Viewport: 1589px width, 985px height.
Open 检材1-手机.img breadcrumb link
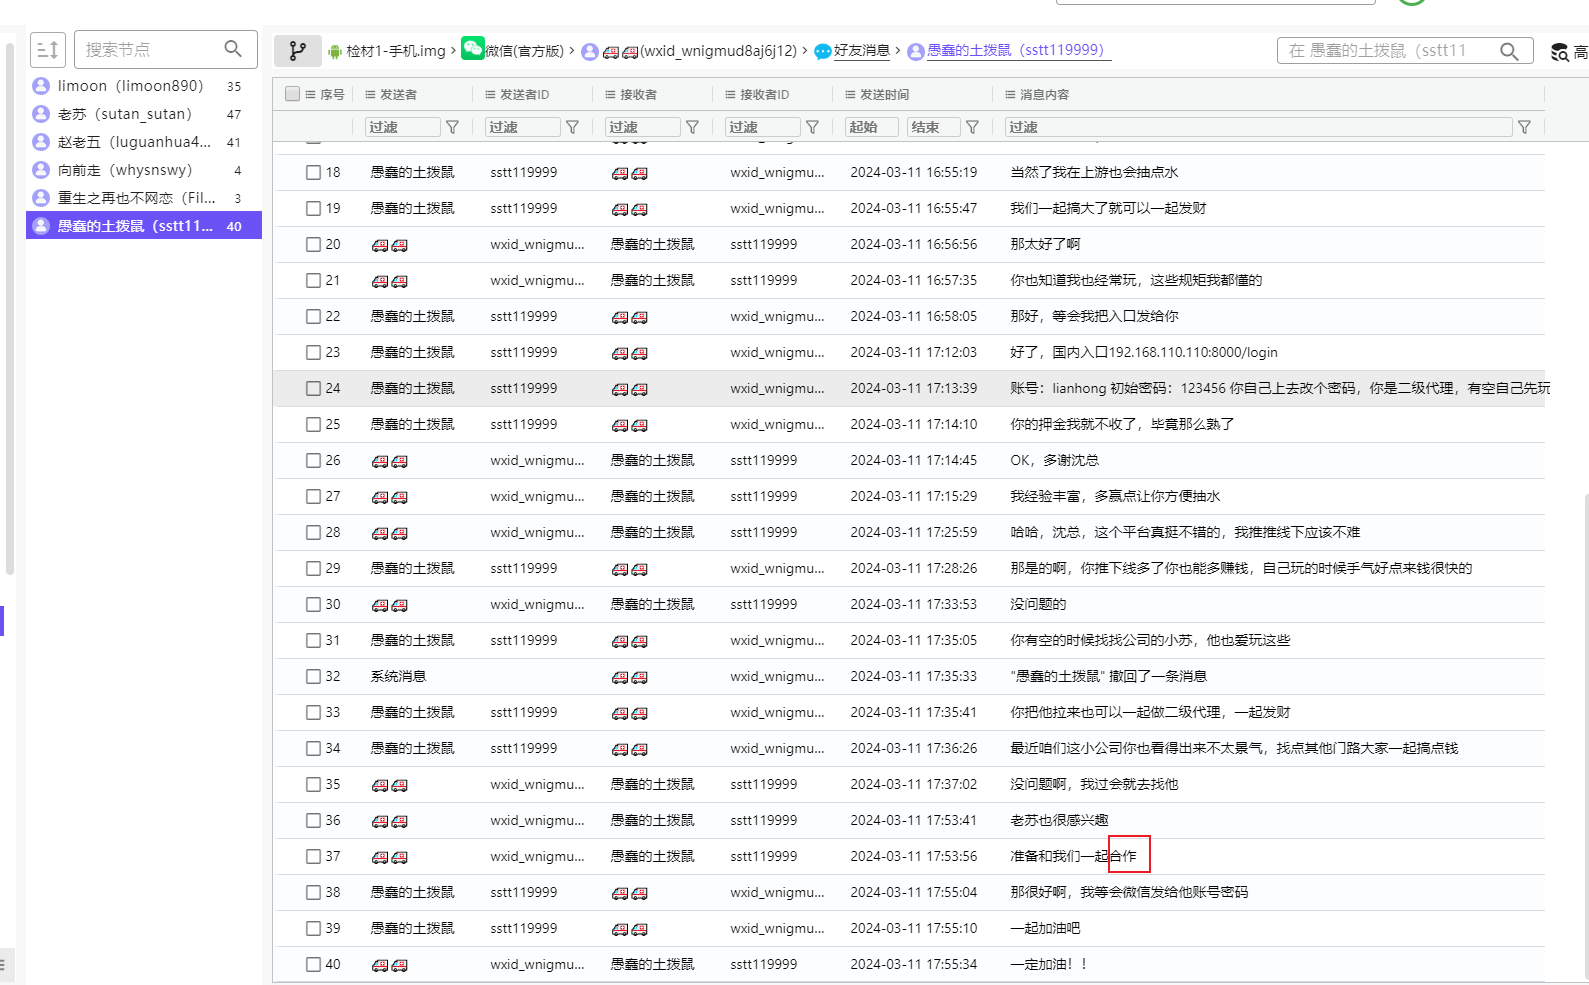point(395,51)
